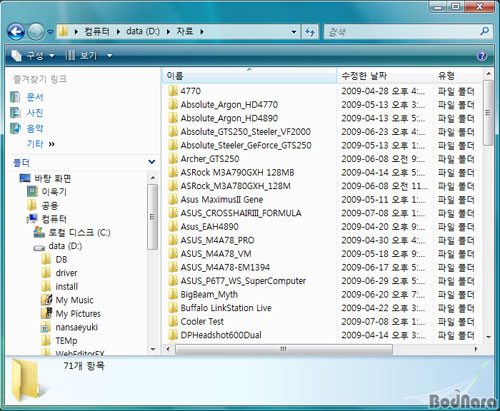500x411 pixels.
Task: Click in the 검색 search field
Action: point(402,32)
